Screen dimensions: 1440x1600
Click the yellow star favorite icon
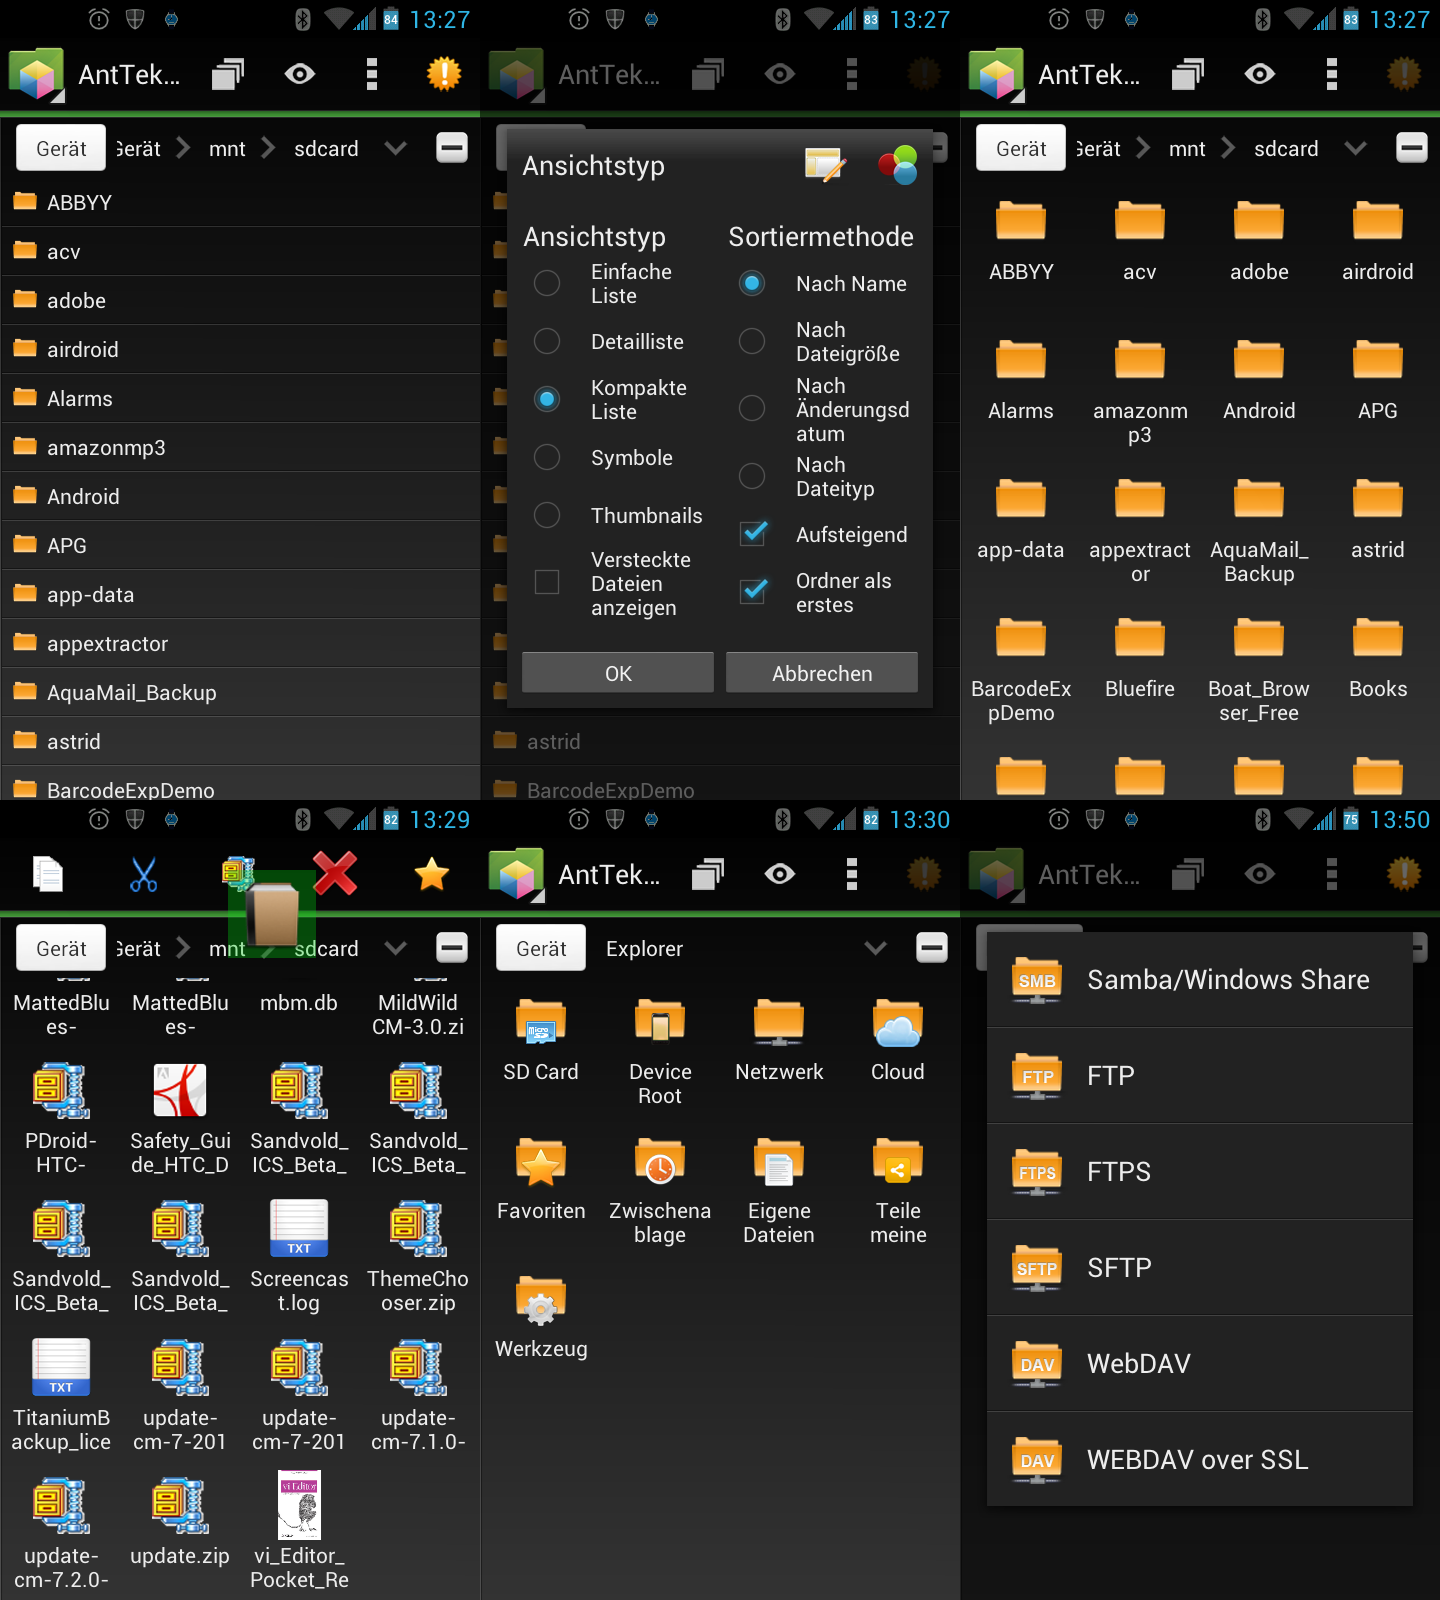(431, 875)
